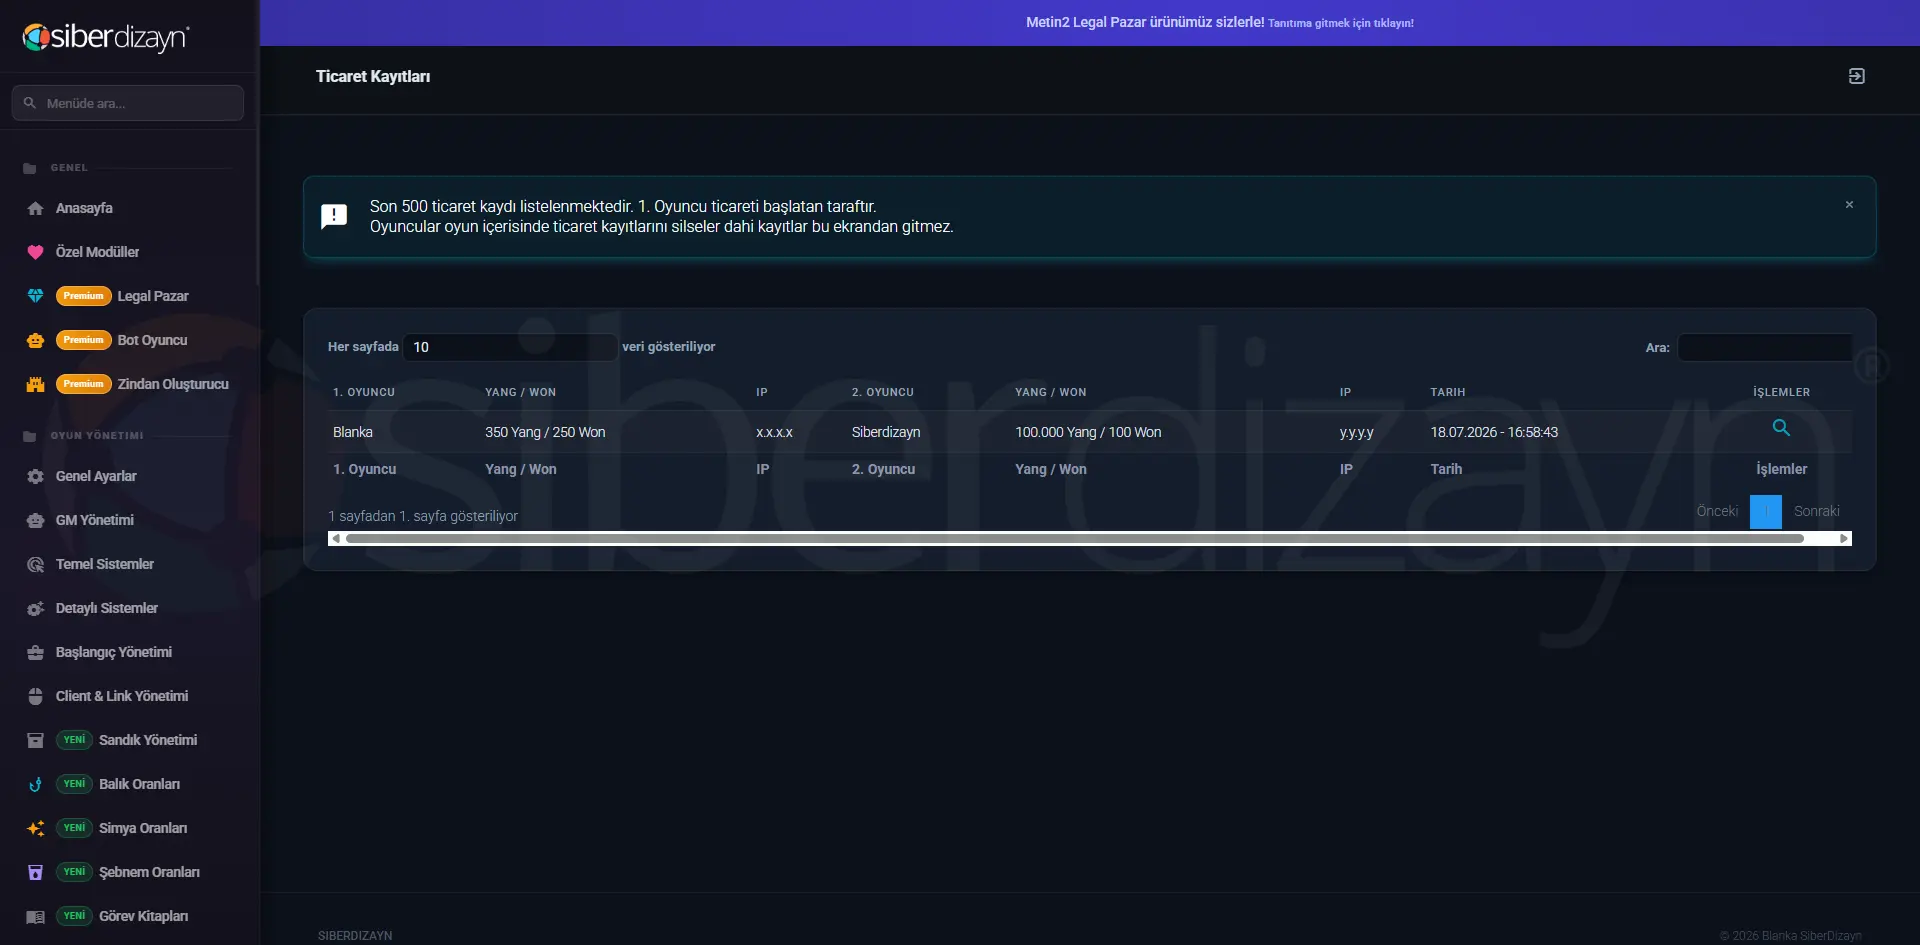Click the Blanka player cell

click(x=353, y=432)
